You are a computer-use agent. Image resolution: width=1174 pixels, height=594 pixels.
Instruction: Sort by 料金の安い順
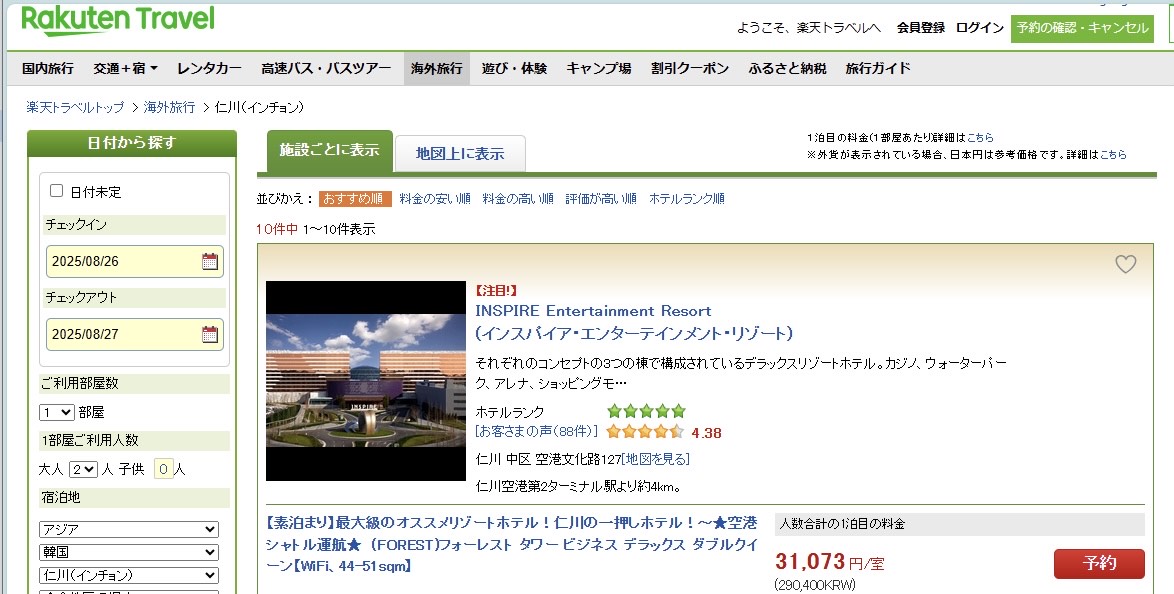pyautogui.click(x=435, y=198)
